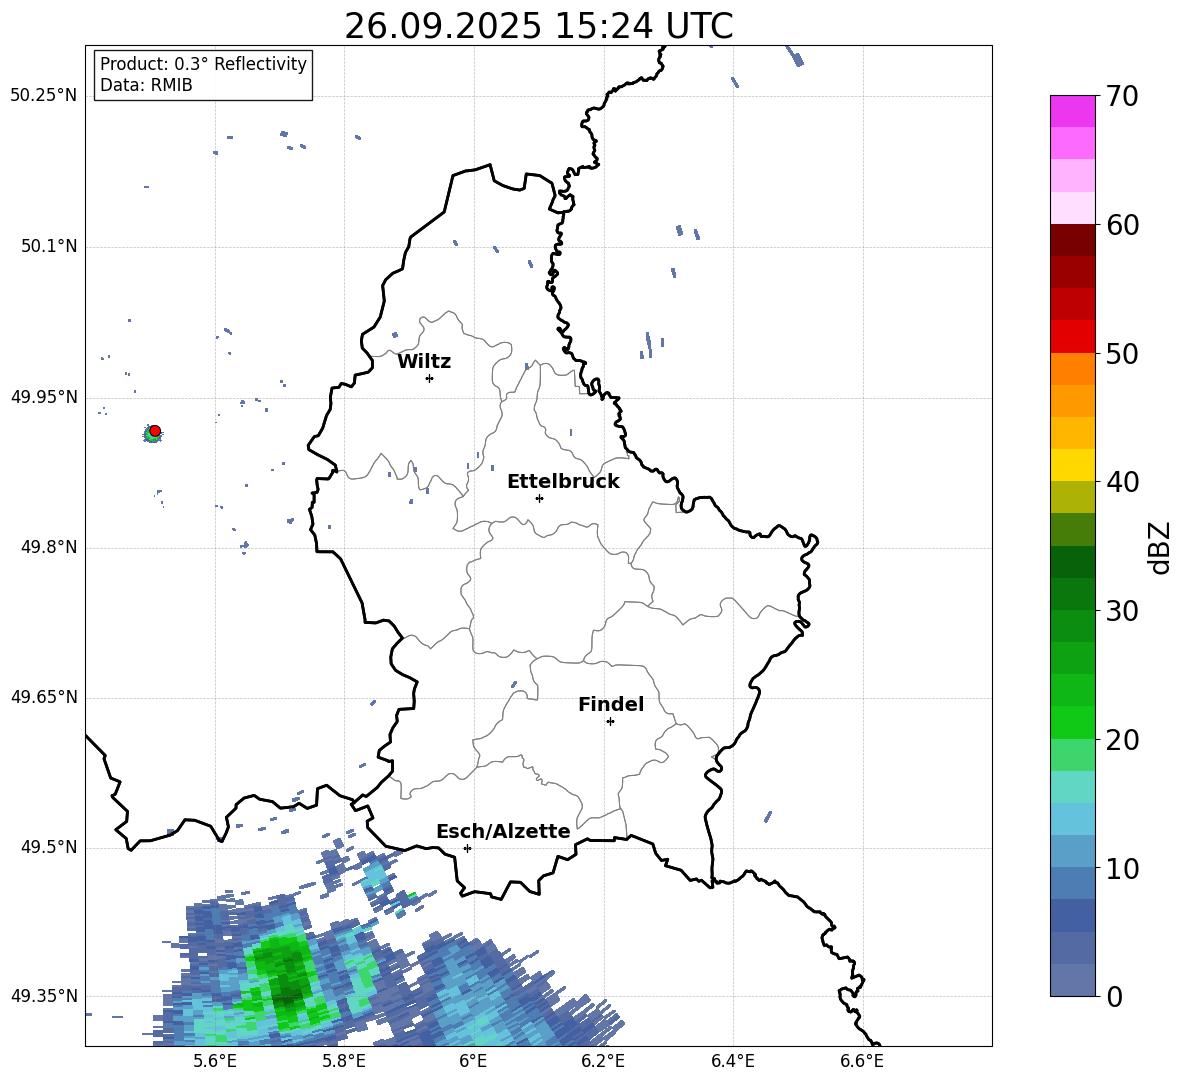This screenshot has width=1184, height=1081.
Task: Click the 50.25°N latitude label
Action: 44,96
